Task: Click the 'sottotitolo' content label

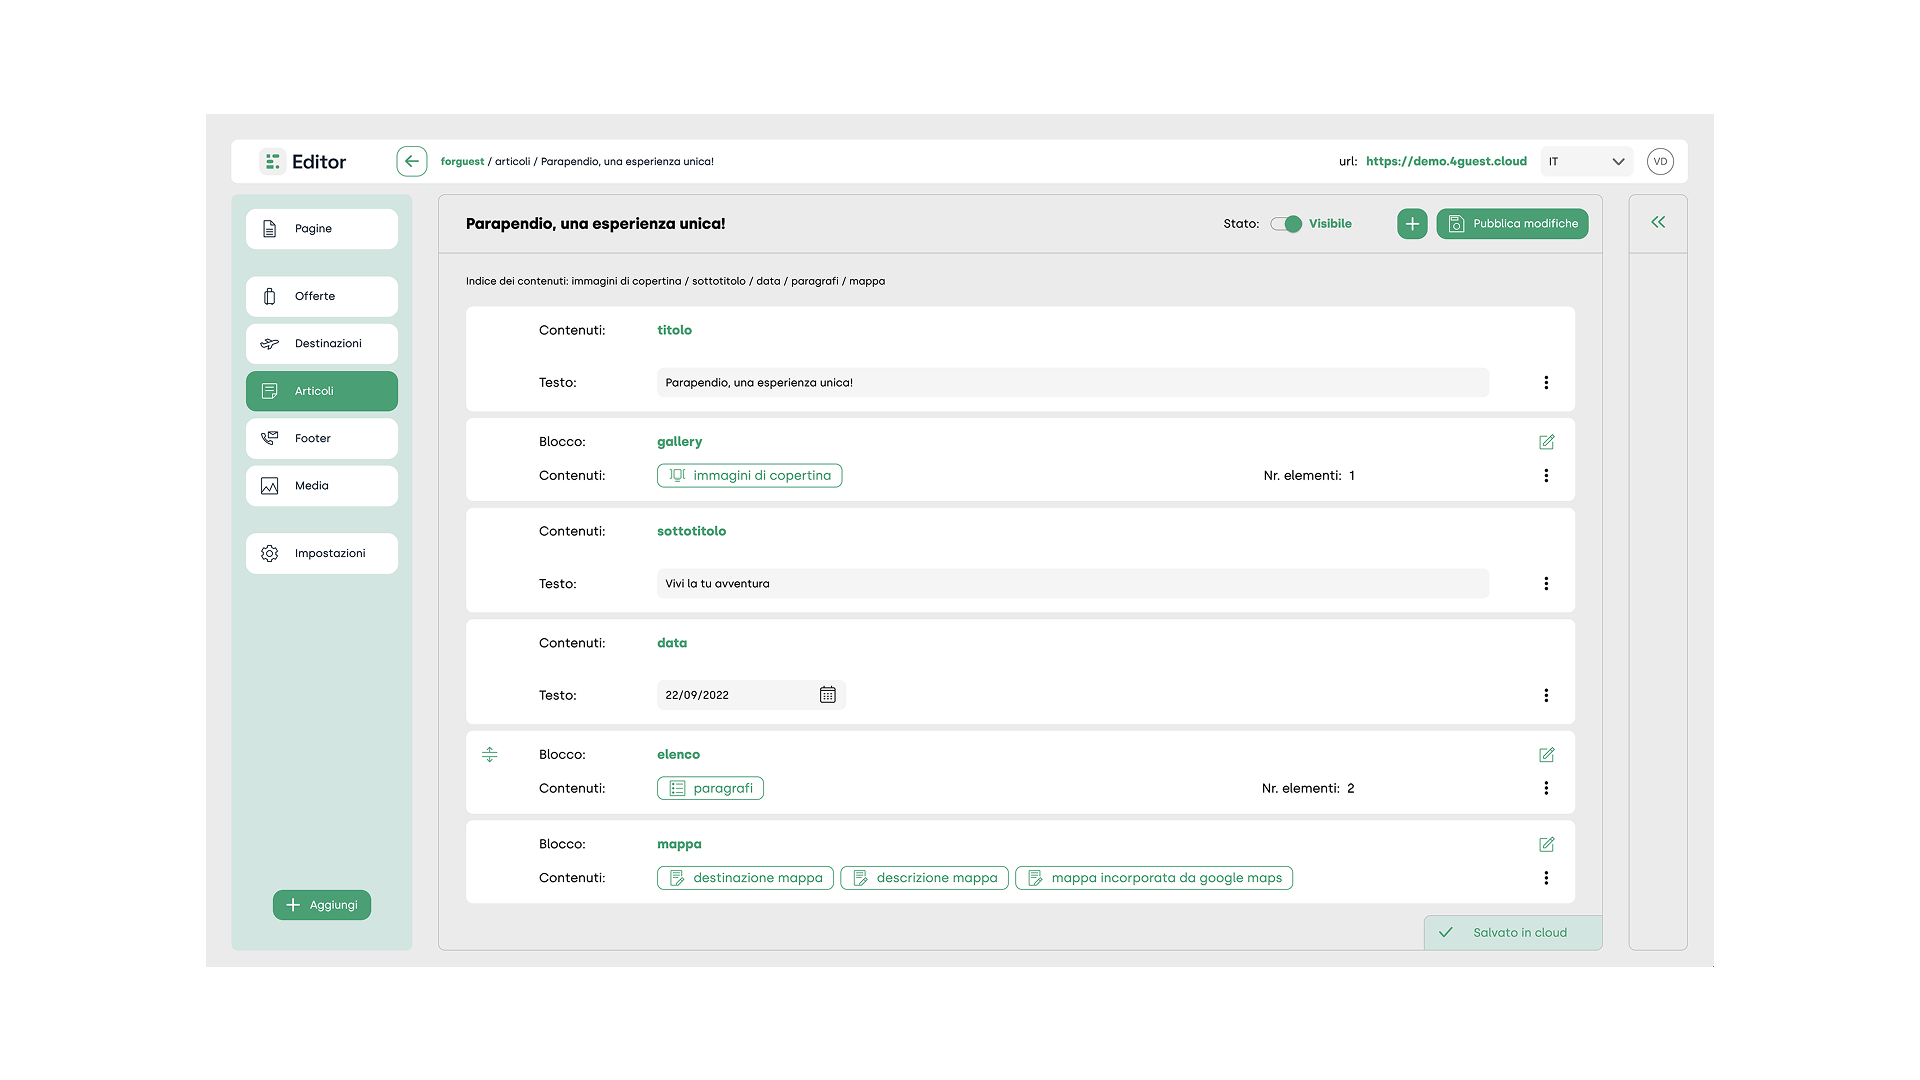Action: [x=691, y=531]
